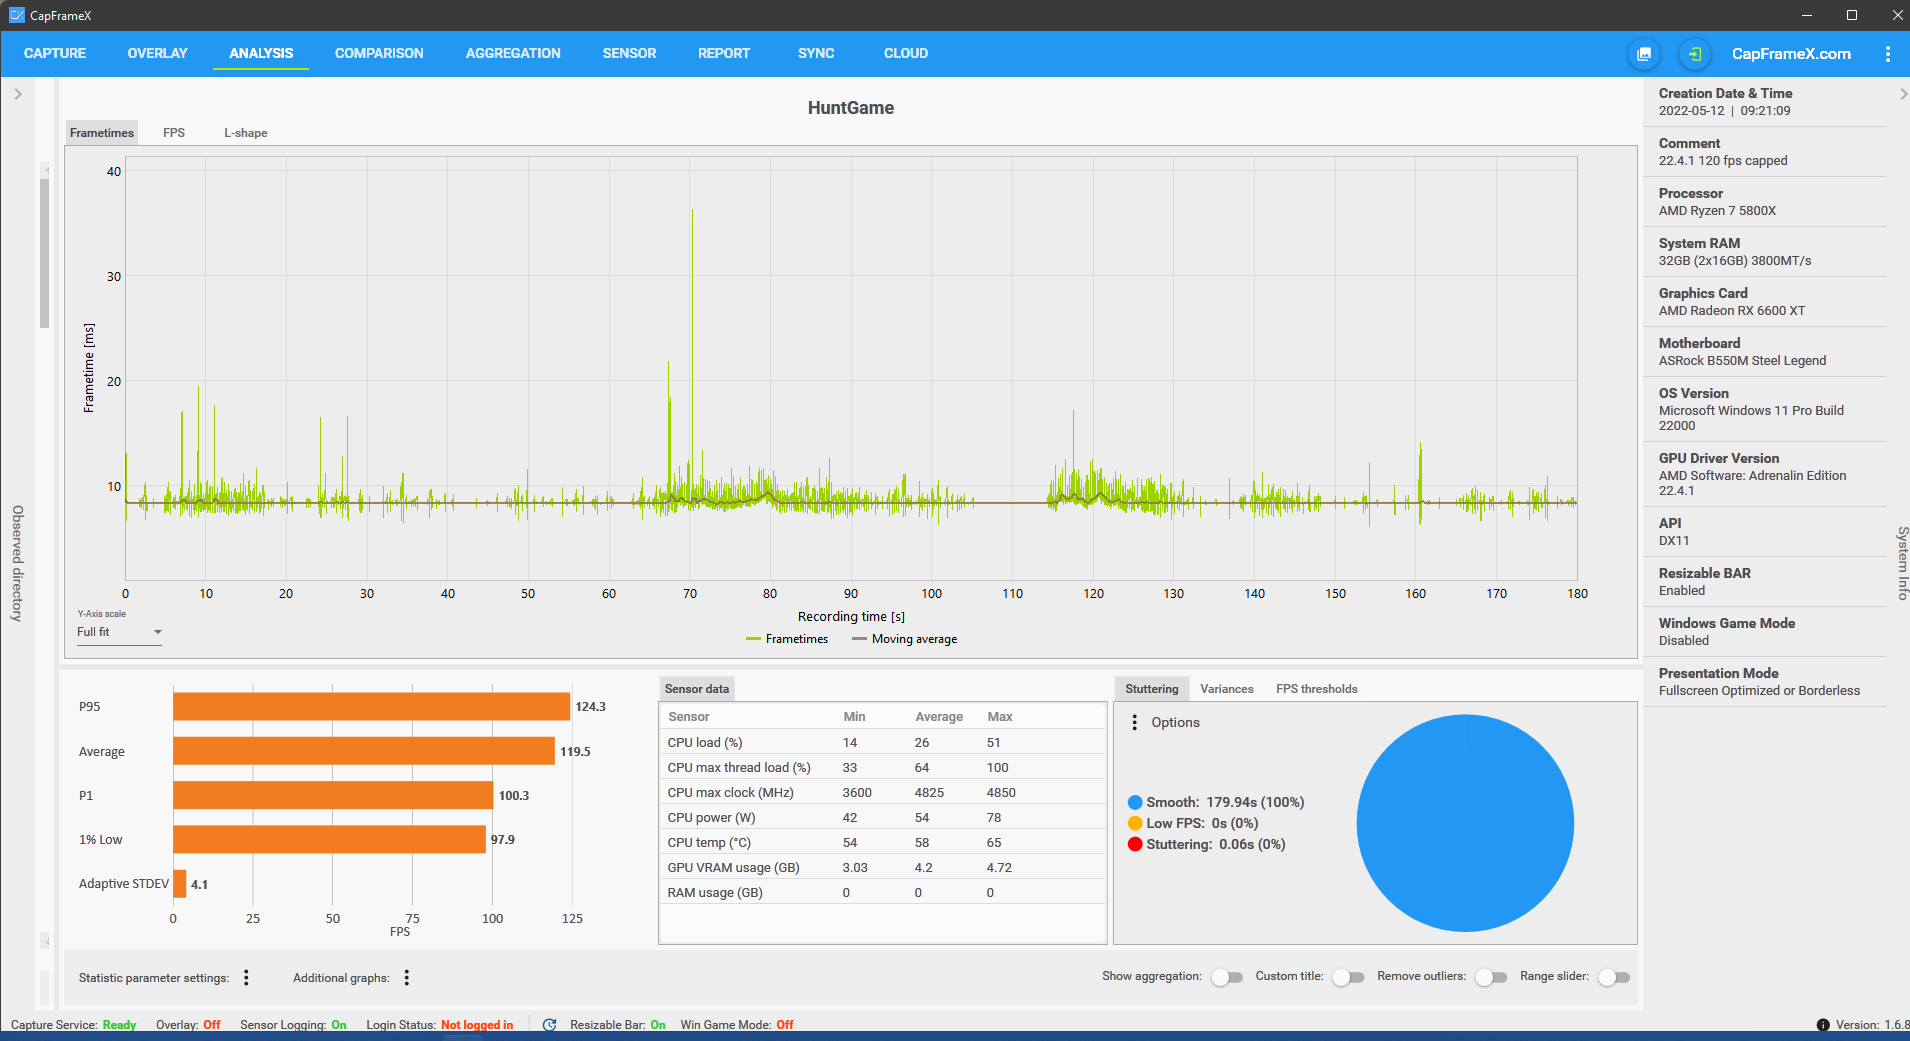Select the Stuttering tab
Viewport: 1910px width, 1041px height.
click(1152, 689)
